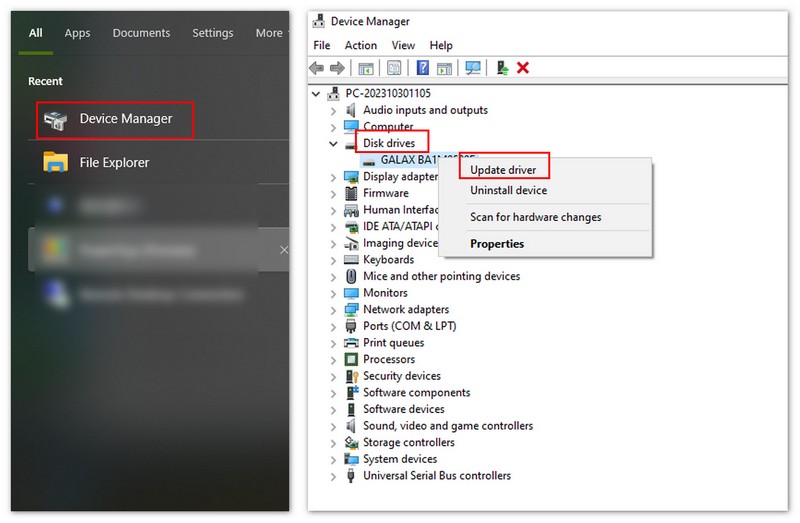Click the Properties toolbar icon
This screenshot has width=800, height=523.
click(395, 68)
